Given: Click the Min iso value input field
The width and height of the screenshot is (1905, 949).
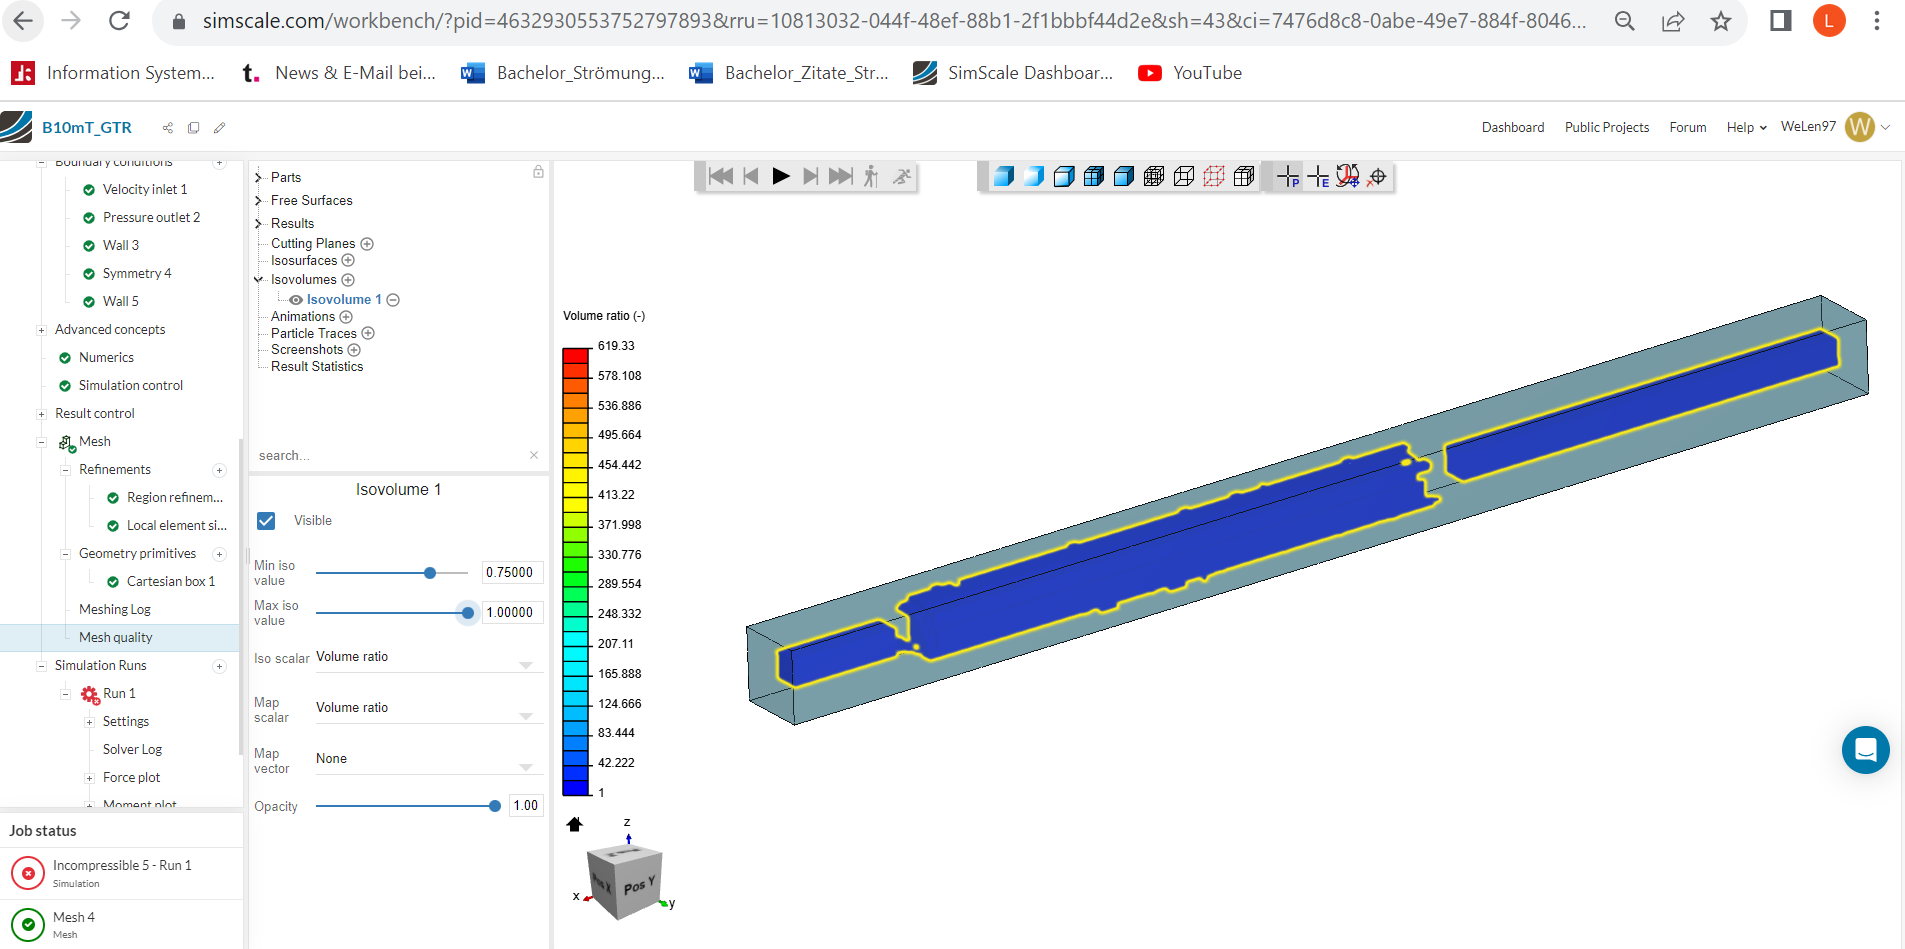Looking at the screenshot, I should (512, 573).
